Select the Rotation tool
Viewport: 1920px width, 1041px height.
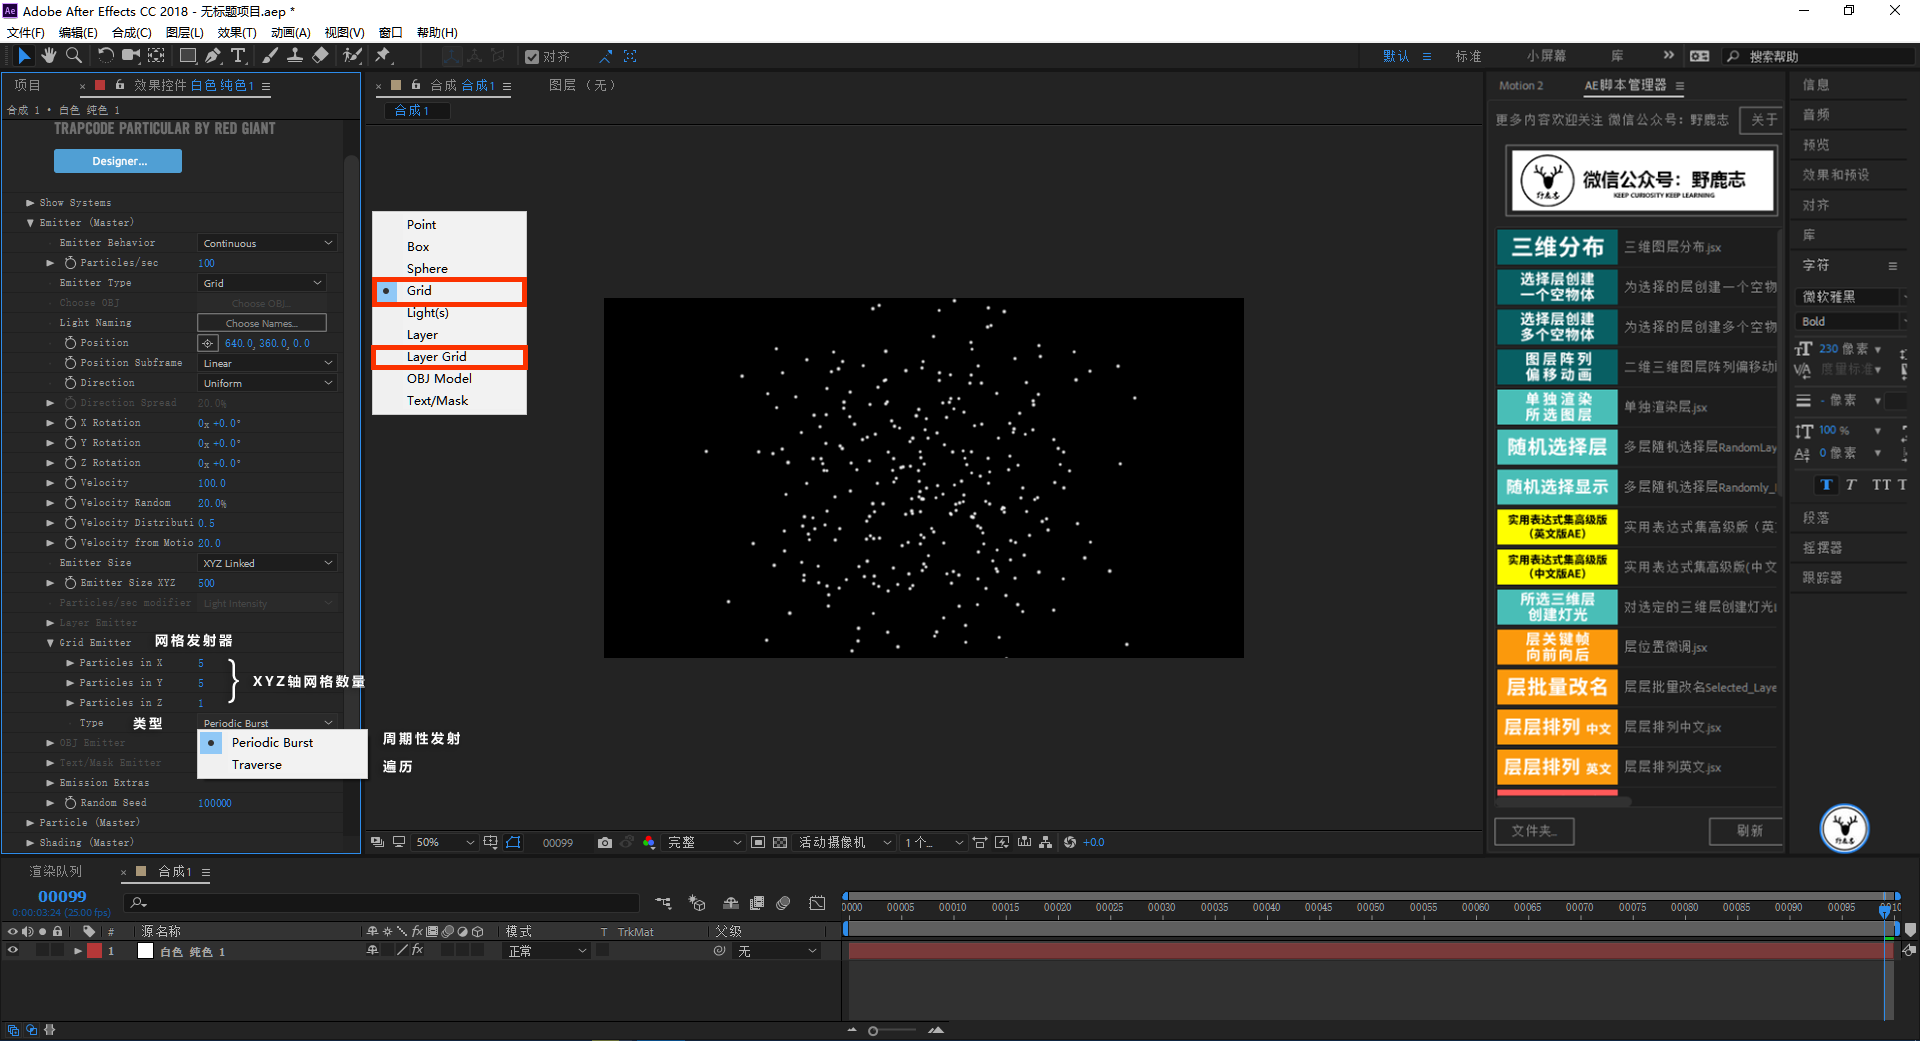(106, 56)
